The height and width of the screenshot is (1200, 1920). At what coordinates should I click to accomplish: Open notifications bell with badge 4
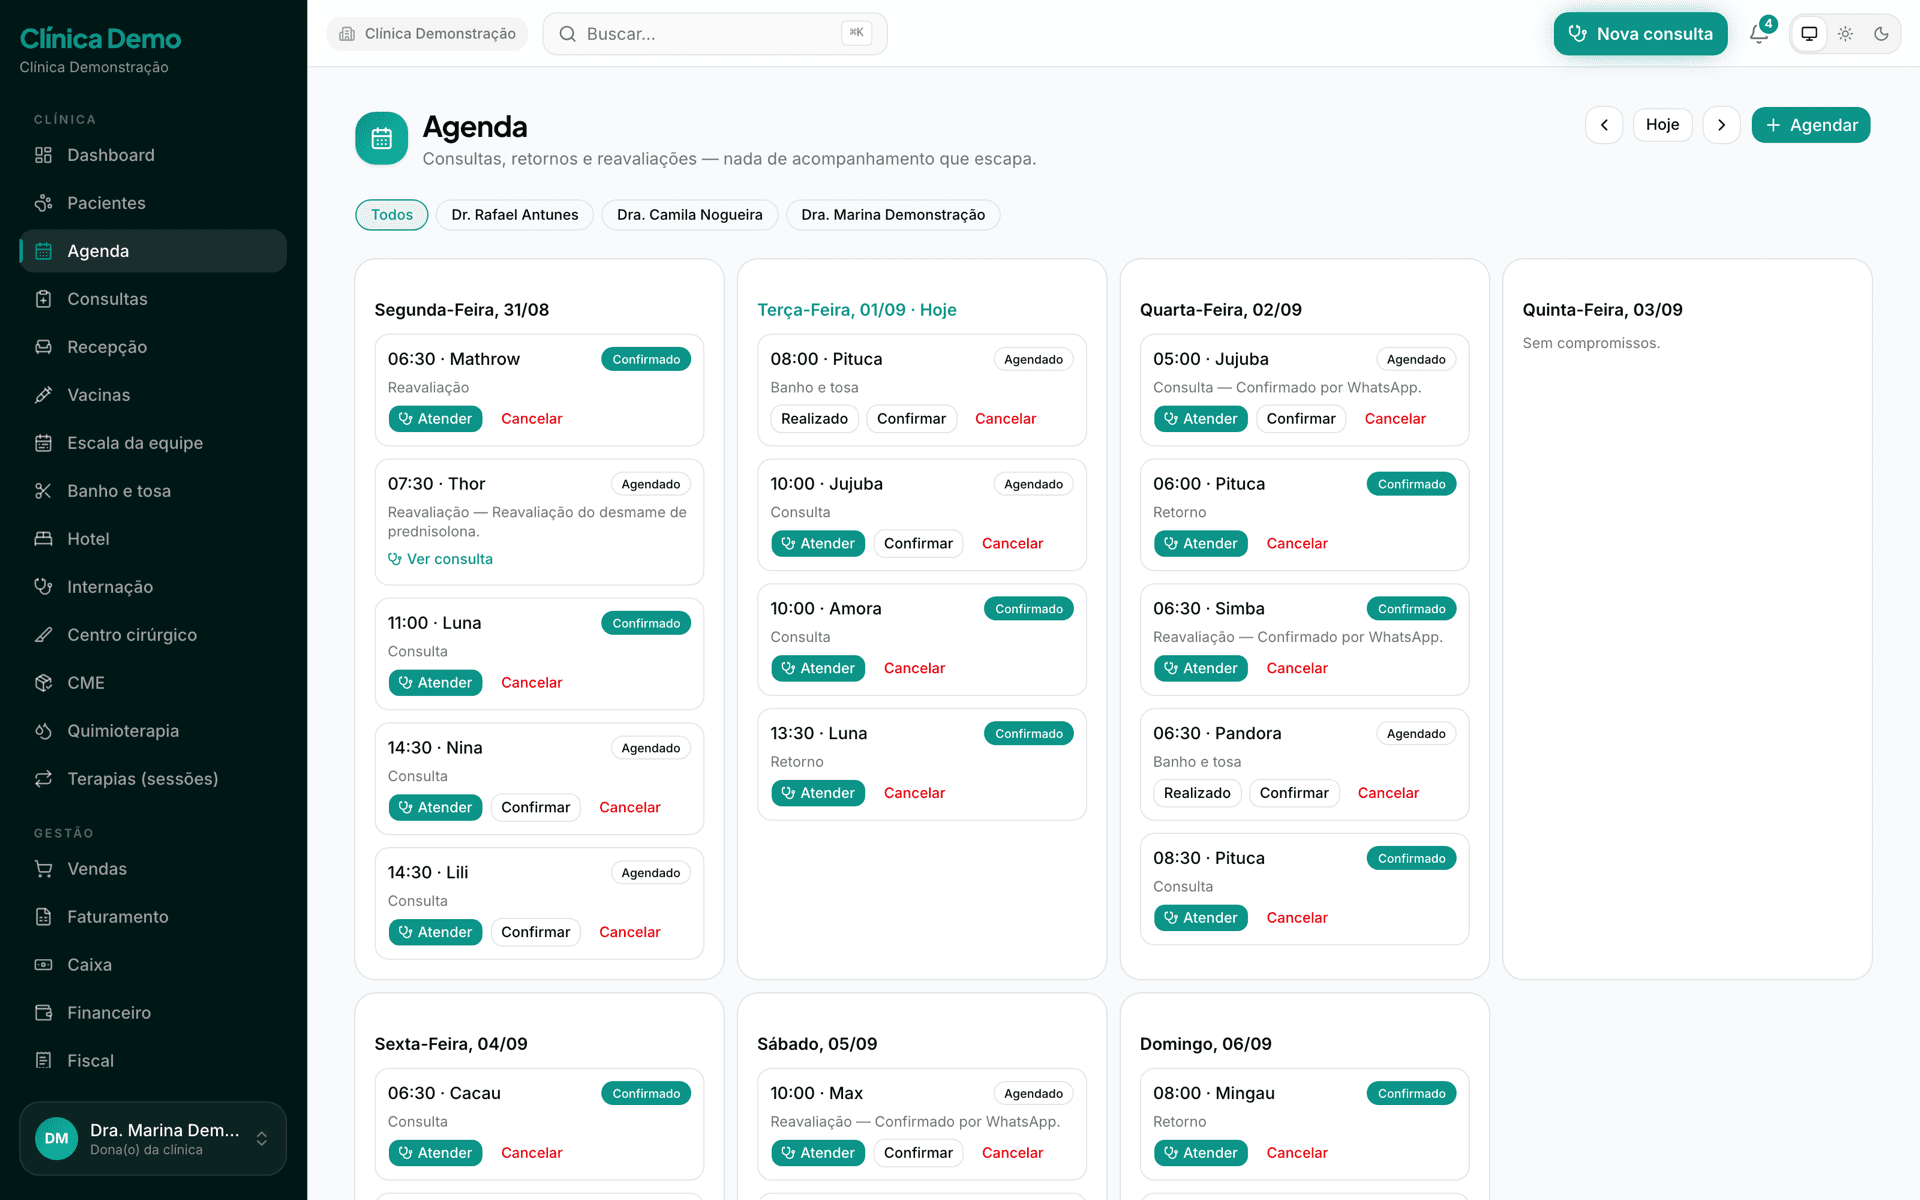1759,34
